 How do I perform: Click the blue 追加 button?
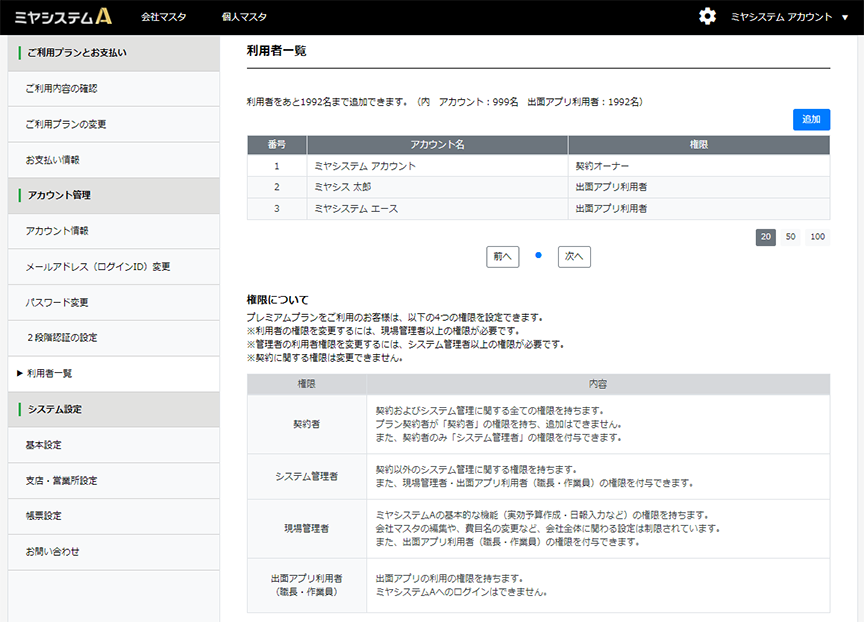pos(811,120)
